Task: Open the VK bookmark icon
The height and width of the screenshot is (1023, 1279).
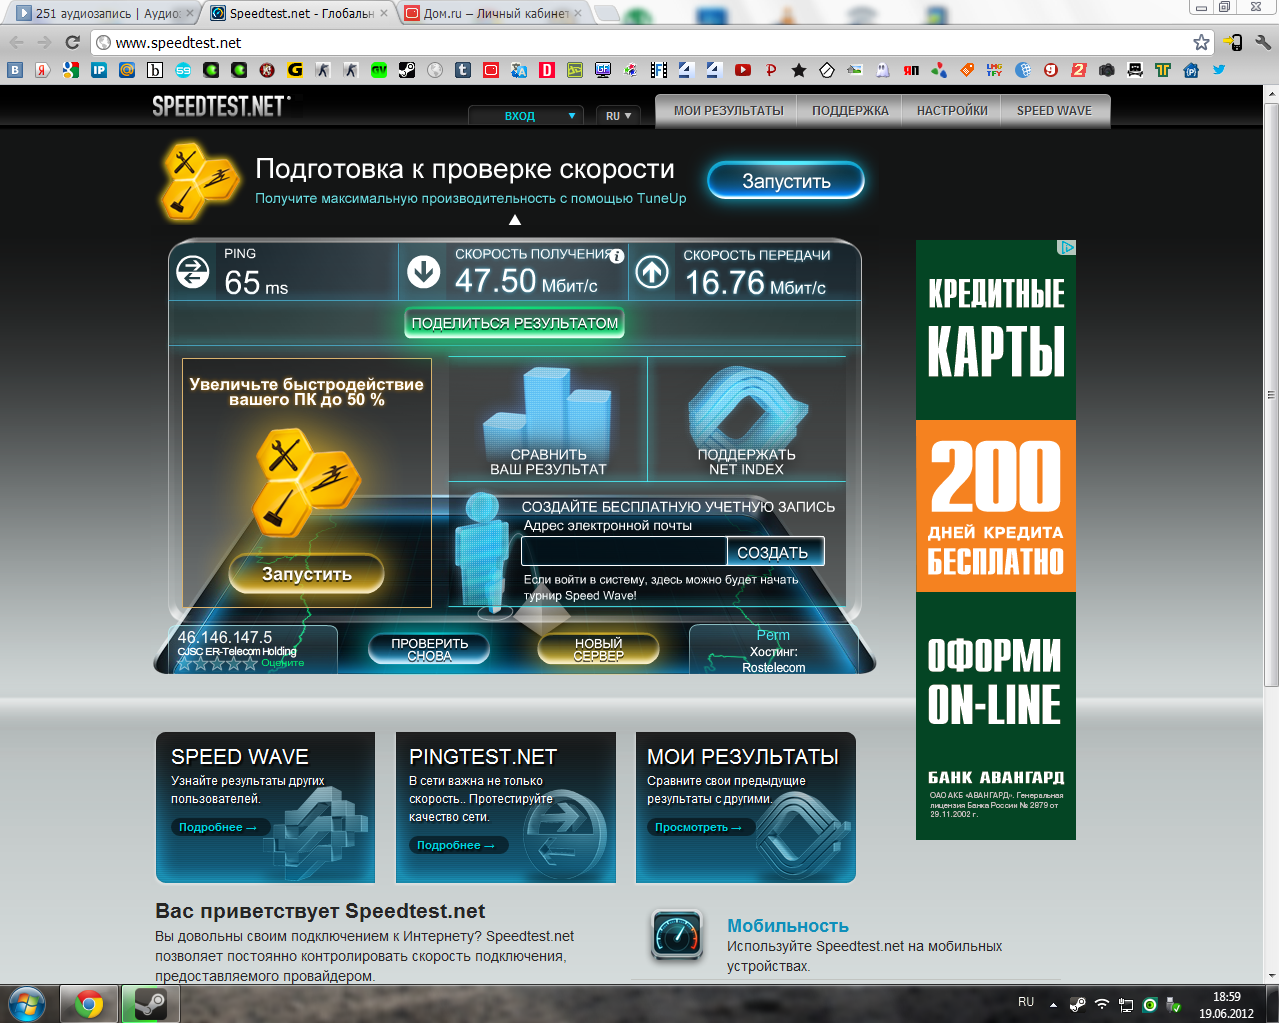Action: 14,70
